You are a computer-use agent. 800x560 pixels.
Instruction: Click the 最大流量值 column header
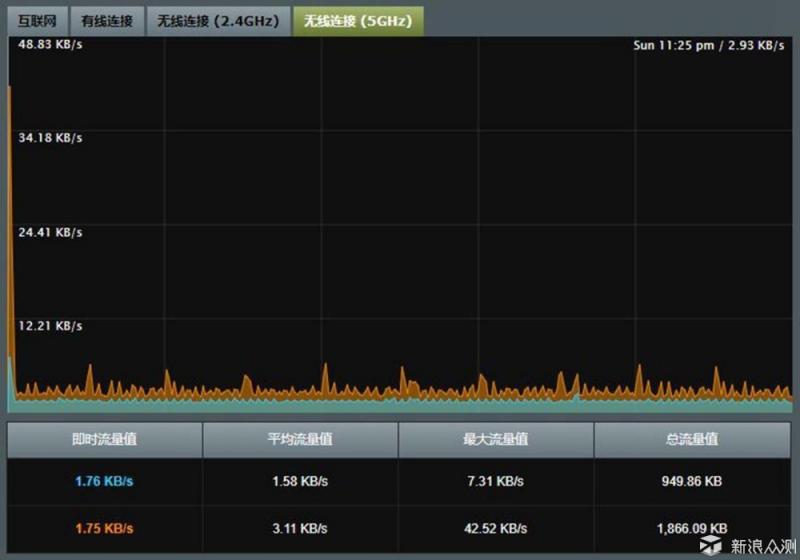[x=495, y=440]
